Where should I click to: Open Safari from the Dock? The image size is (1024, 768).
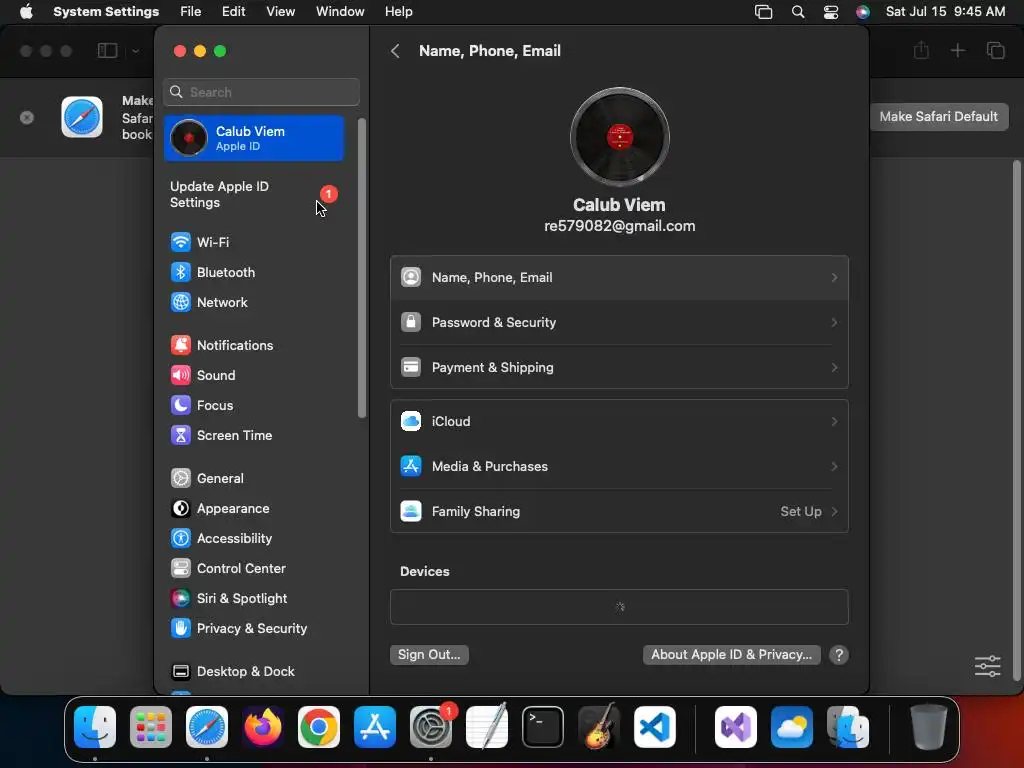(207, 727)
